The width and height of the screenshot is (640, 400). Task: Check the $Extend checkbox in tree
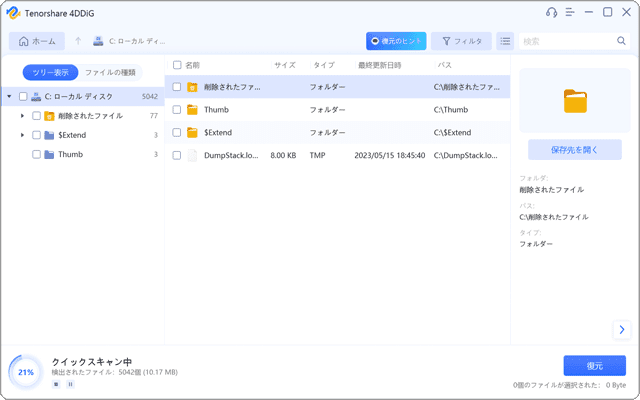[36, 135]
